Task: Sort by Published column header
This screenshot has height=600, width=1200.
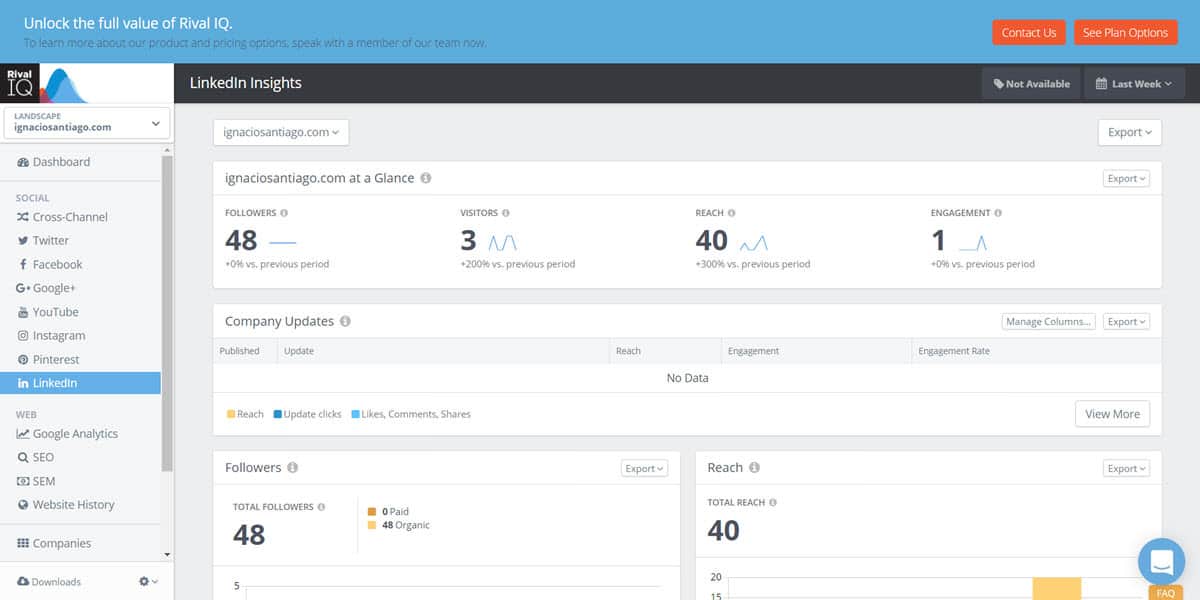Action: 244,351
